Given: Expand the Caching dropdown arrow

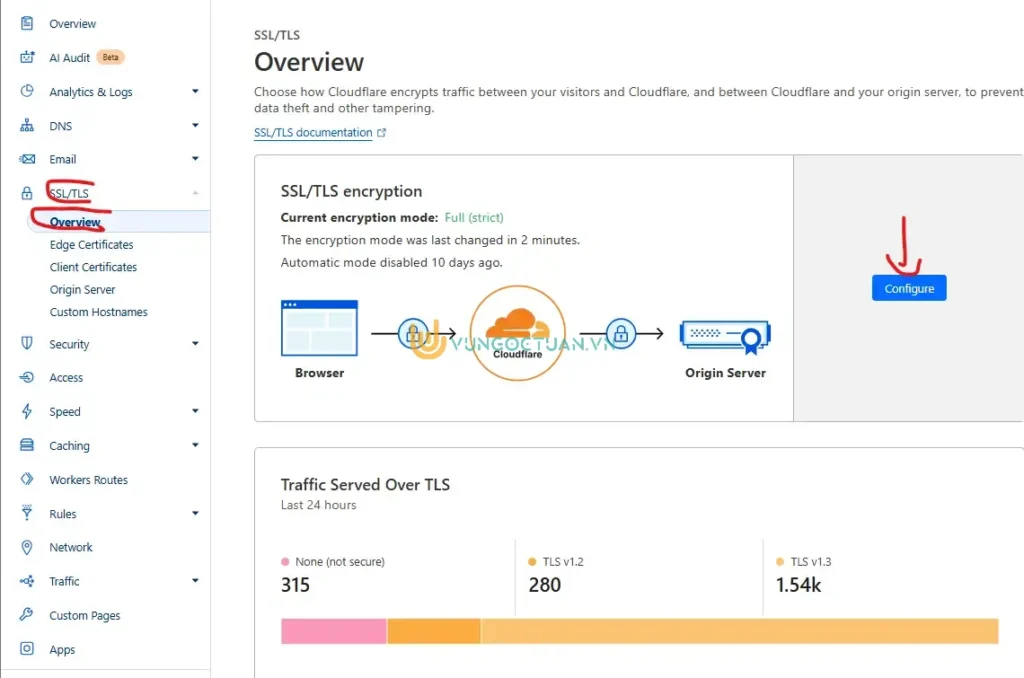Looking at the screenshot, I should coord(195,445).
